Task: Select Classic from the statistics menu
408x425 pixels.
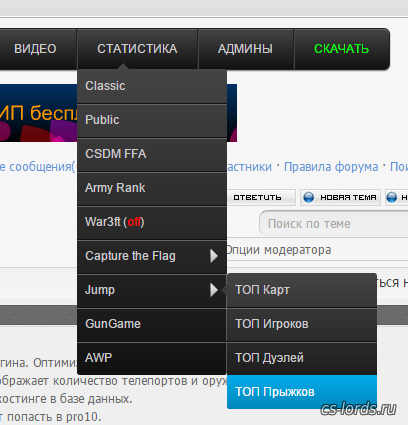Action: click(x=152, y=86)
